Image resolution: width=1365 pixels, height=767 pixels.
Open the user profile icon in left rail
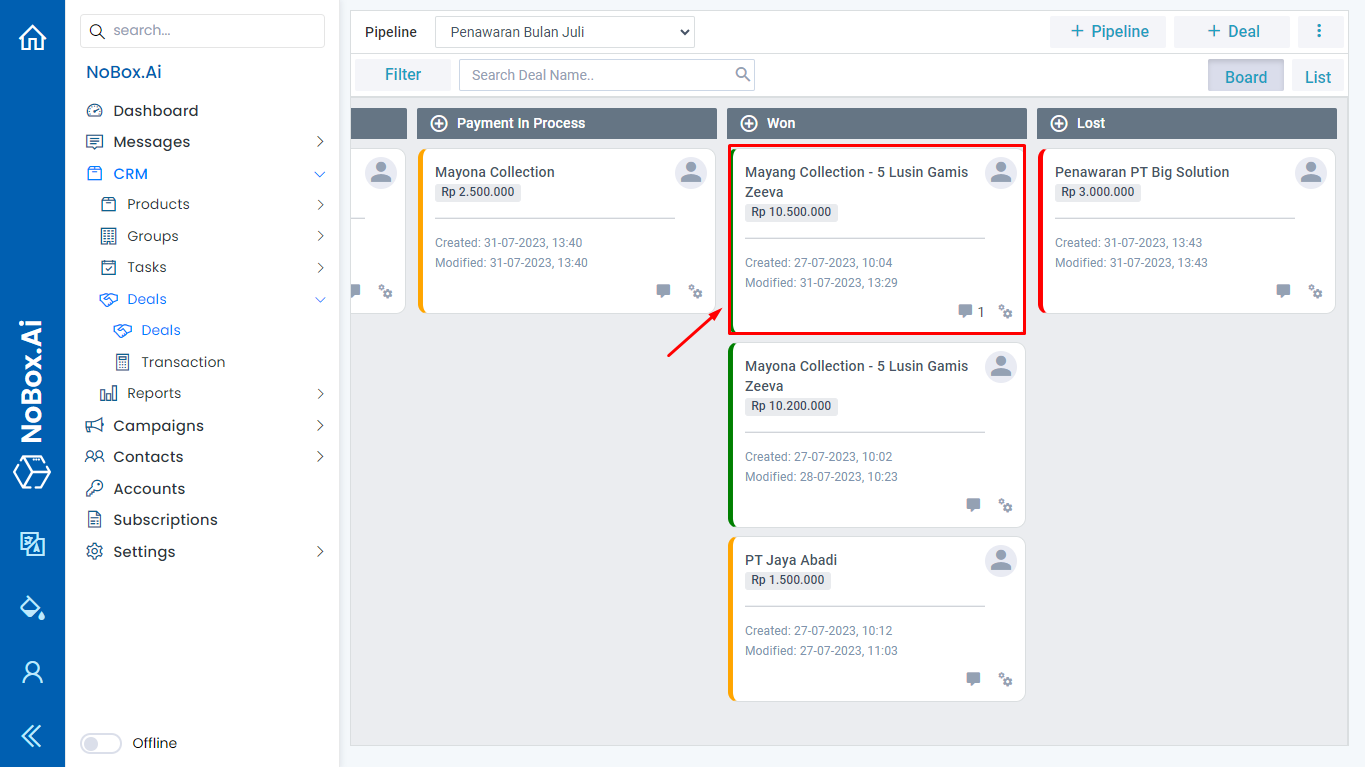coord(32,672)
